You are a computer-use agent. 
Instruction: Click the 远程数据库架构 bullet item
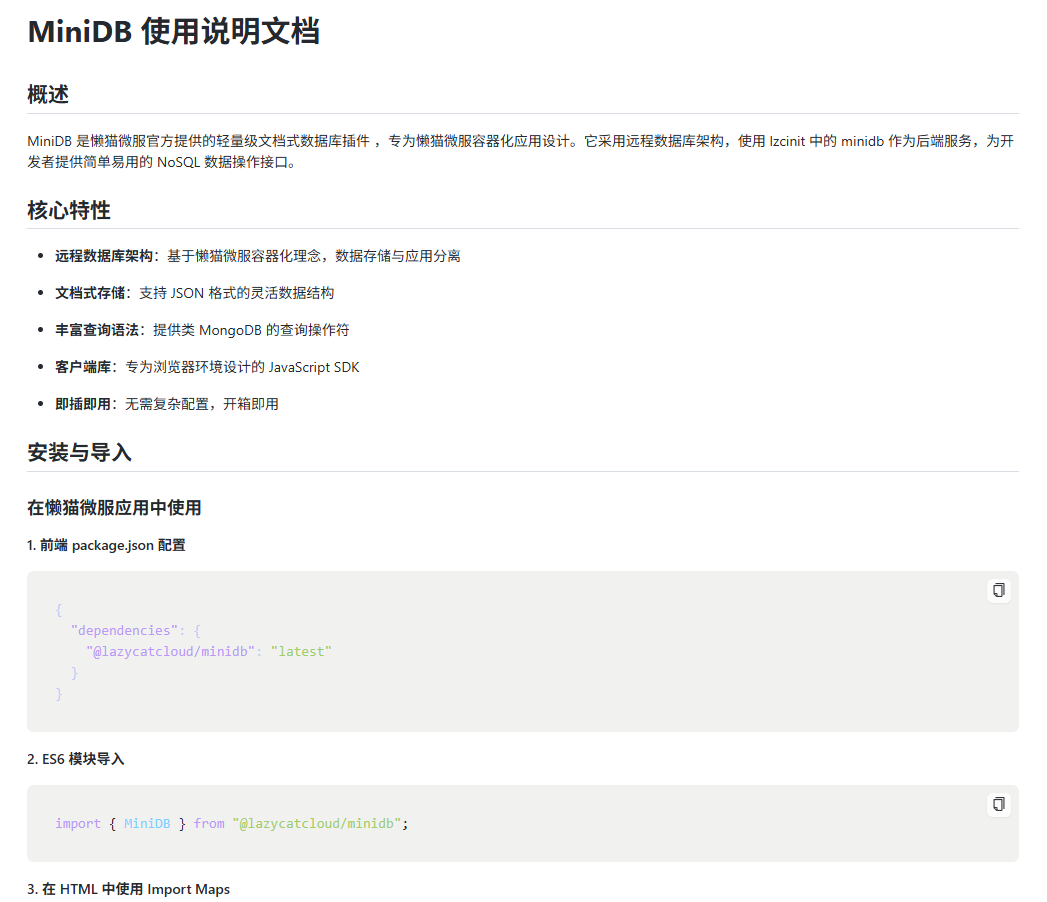[x=258, y=256]
